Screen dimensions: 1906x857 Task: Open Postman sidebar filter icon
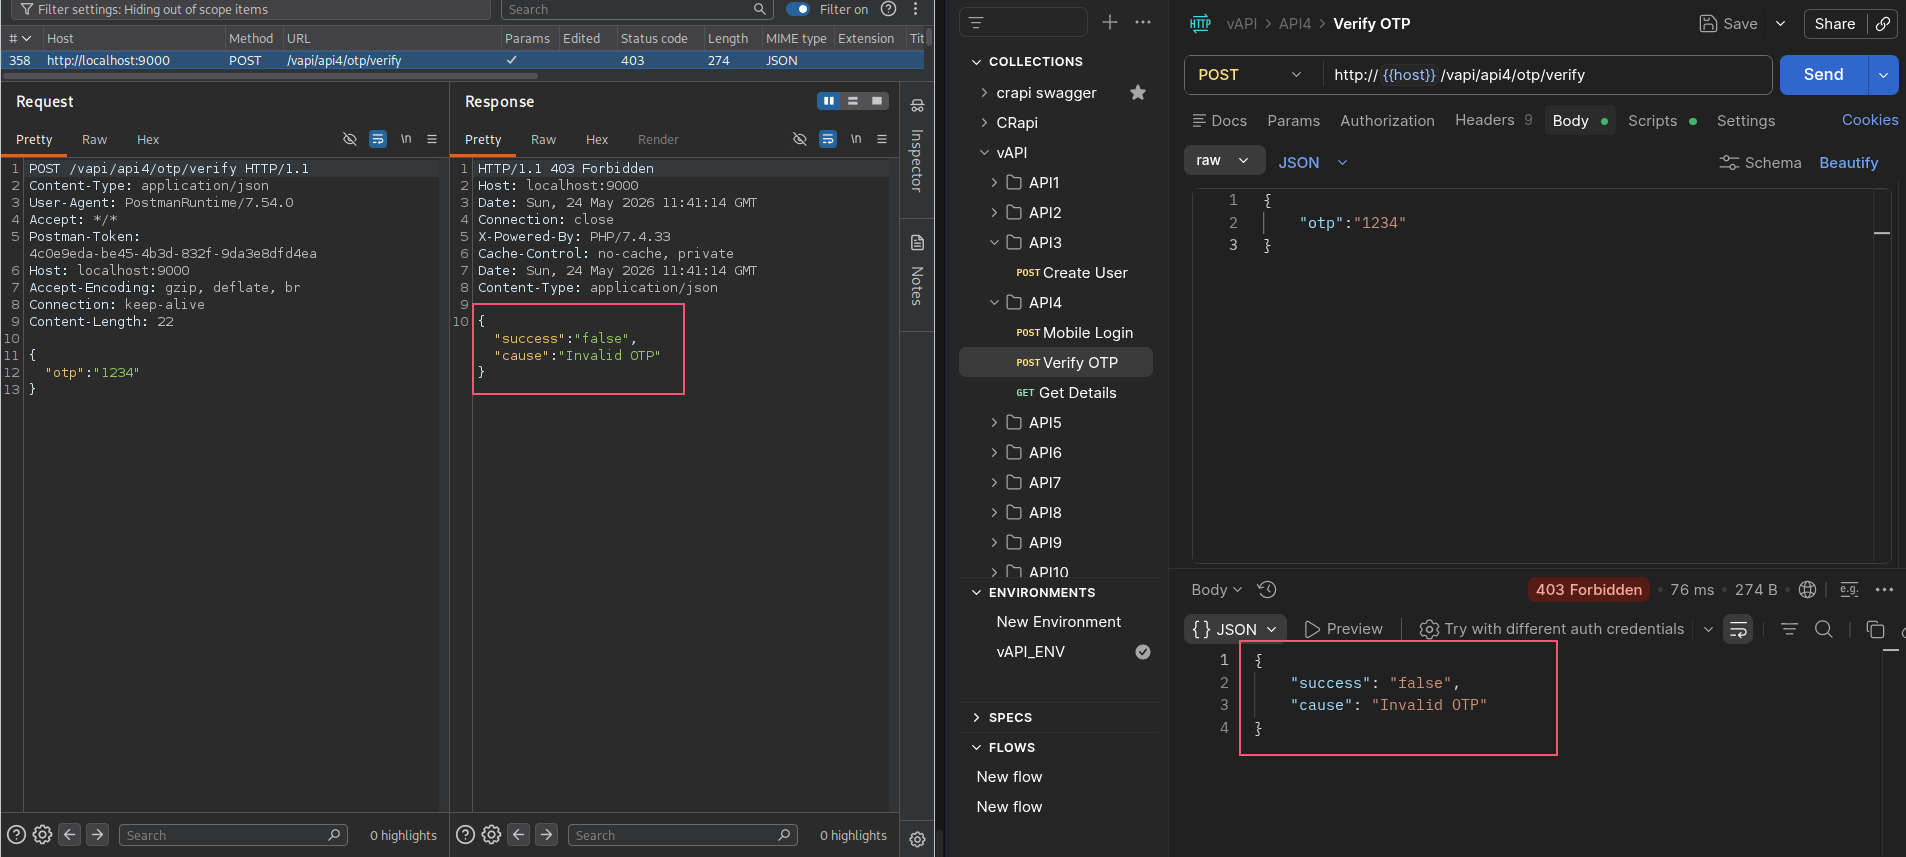pos(977,22)
